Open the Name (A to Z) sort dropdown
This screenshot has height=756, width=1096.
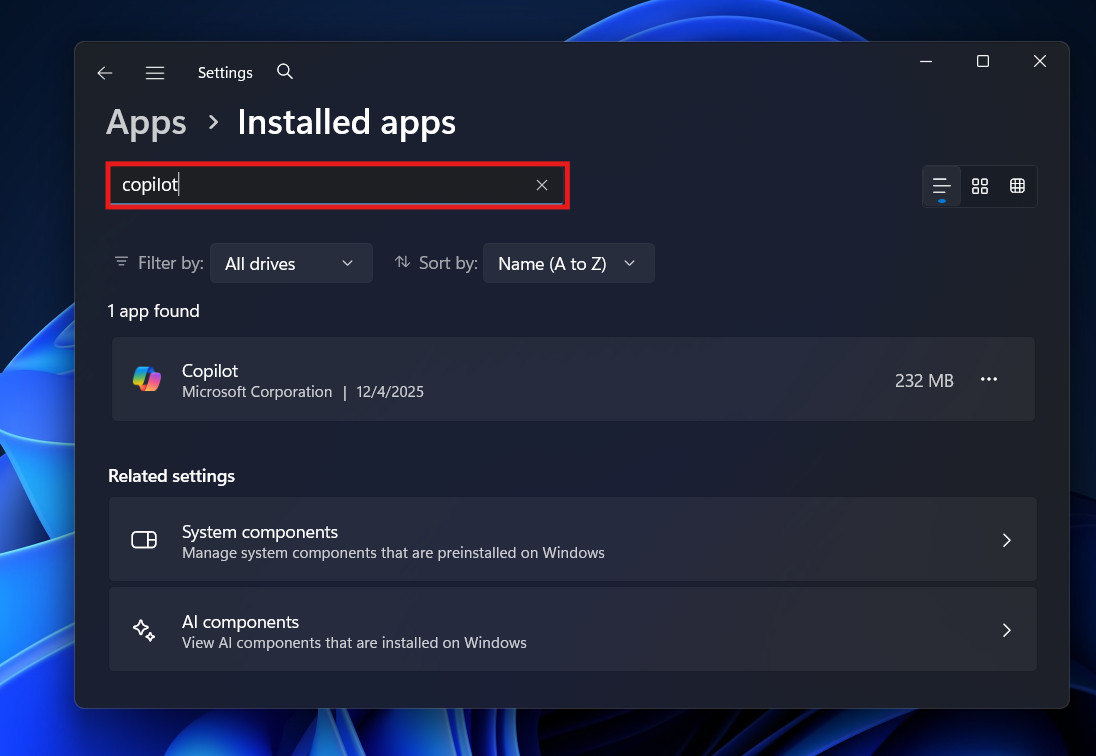click(x=568, y=262)
